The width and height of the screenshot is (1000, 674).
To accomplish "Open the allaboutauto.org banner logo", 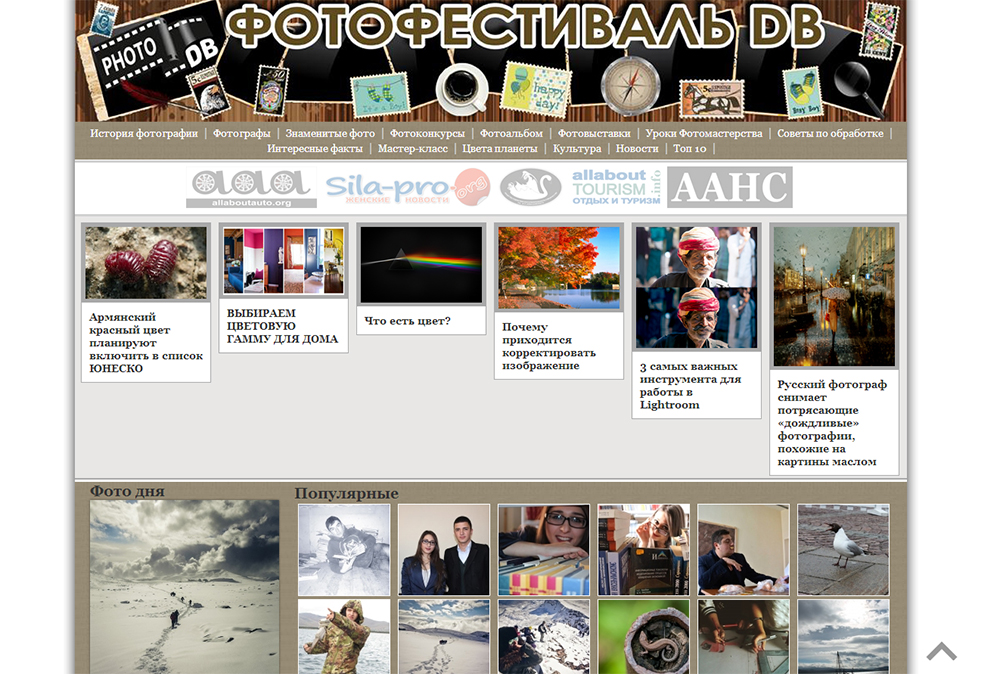I will click(251, 188).
